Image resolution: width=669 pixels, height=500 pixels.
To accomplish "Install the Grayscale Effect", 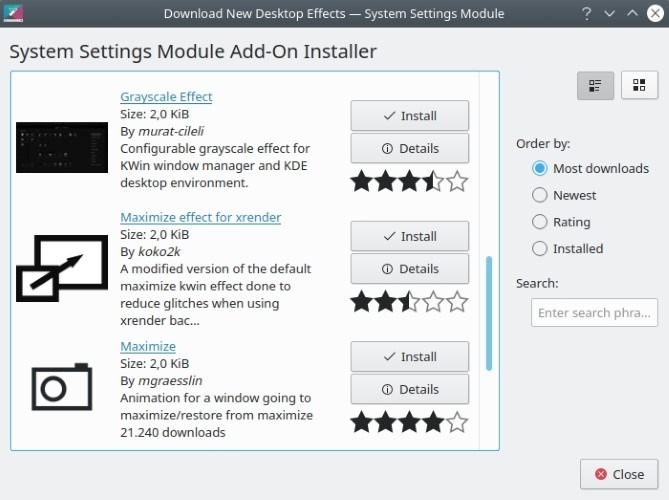I will (x=410, y=116).
